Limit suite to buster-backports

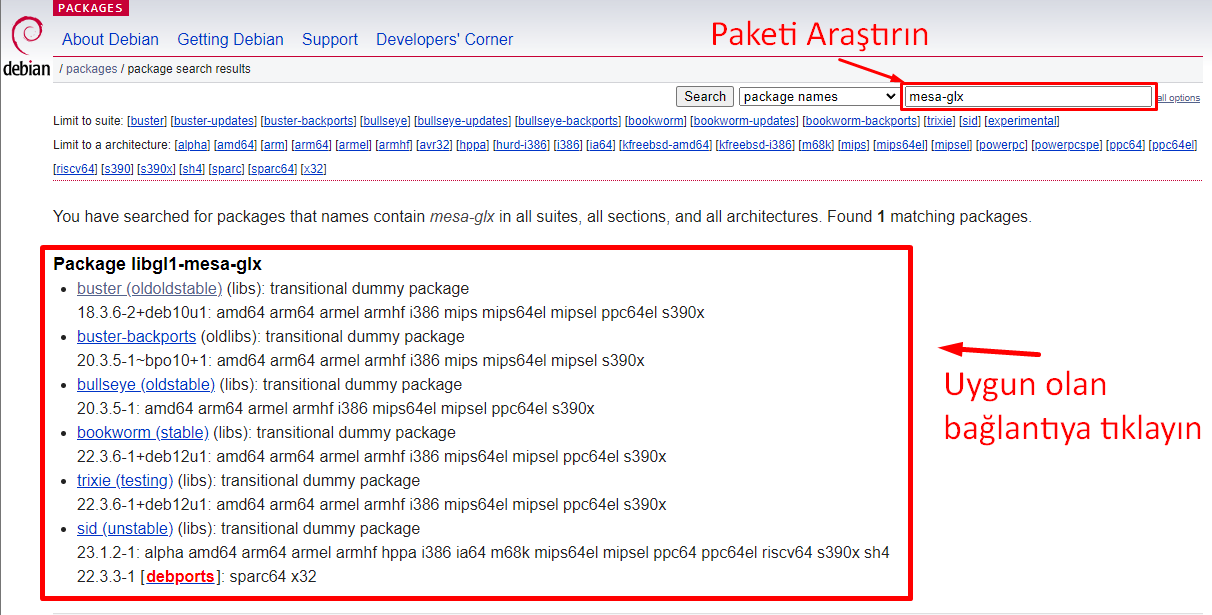tap(308, 121)
